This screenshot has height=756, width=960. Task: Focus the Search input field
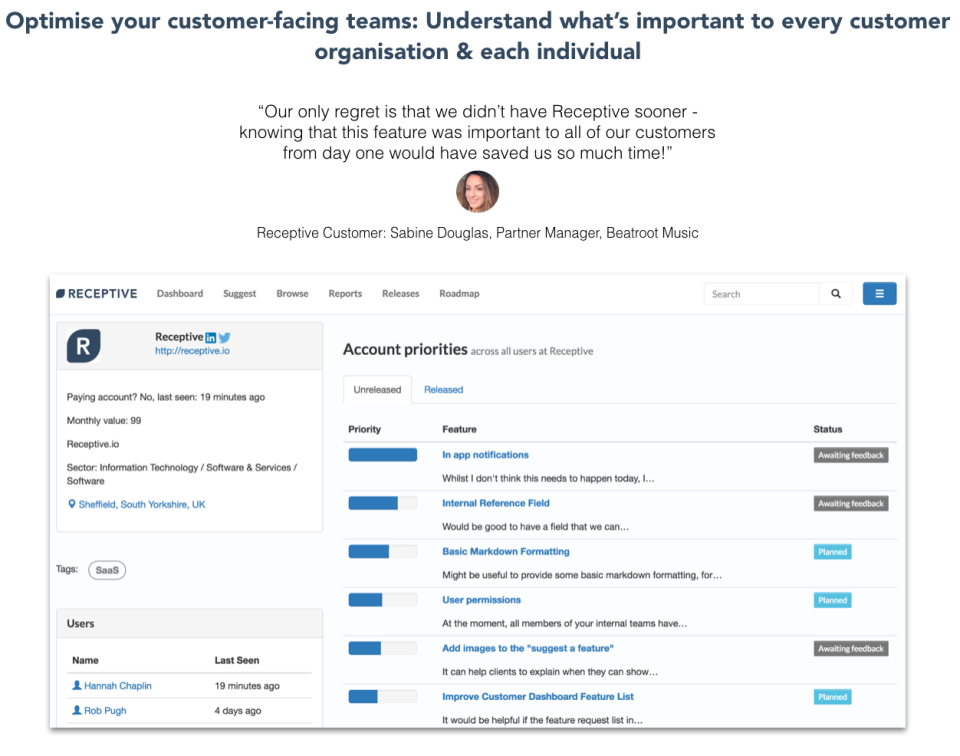click(762, 294)
